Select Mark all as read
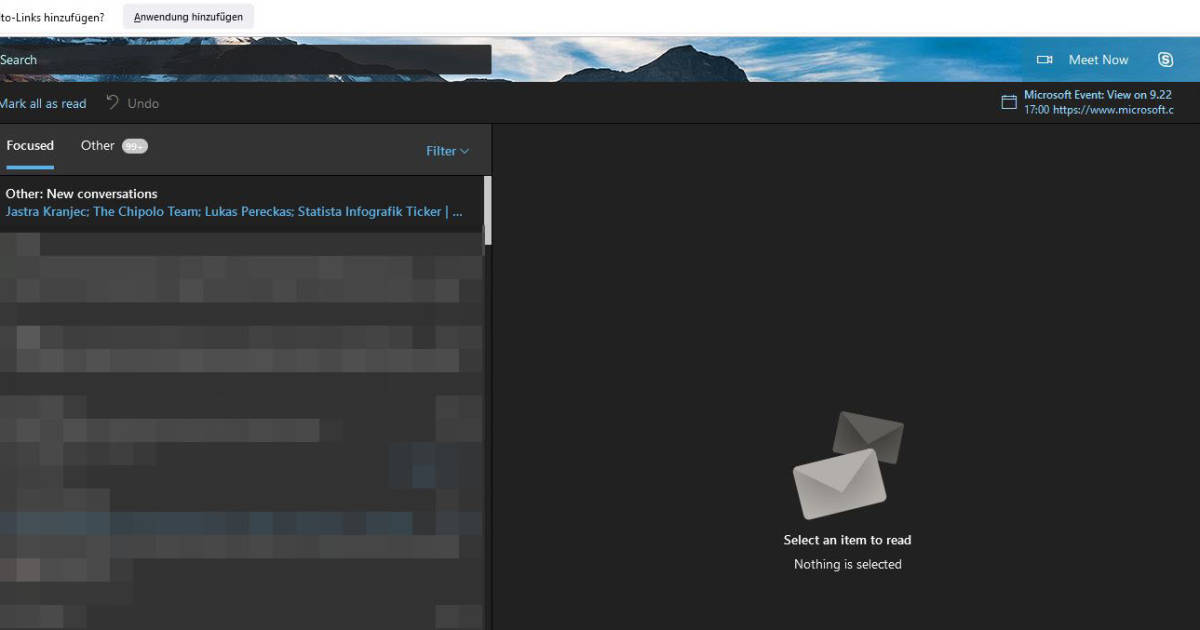The height and width of the screenshot is (630, 1200). point(43,103)
